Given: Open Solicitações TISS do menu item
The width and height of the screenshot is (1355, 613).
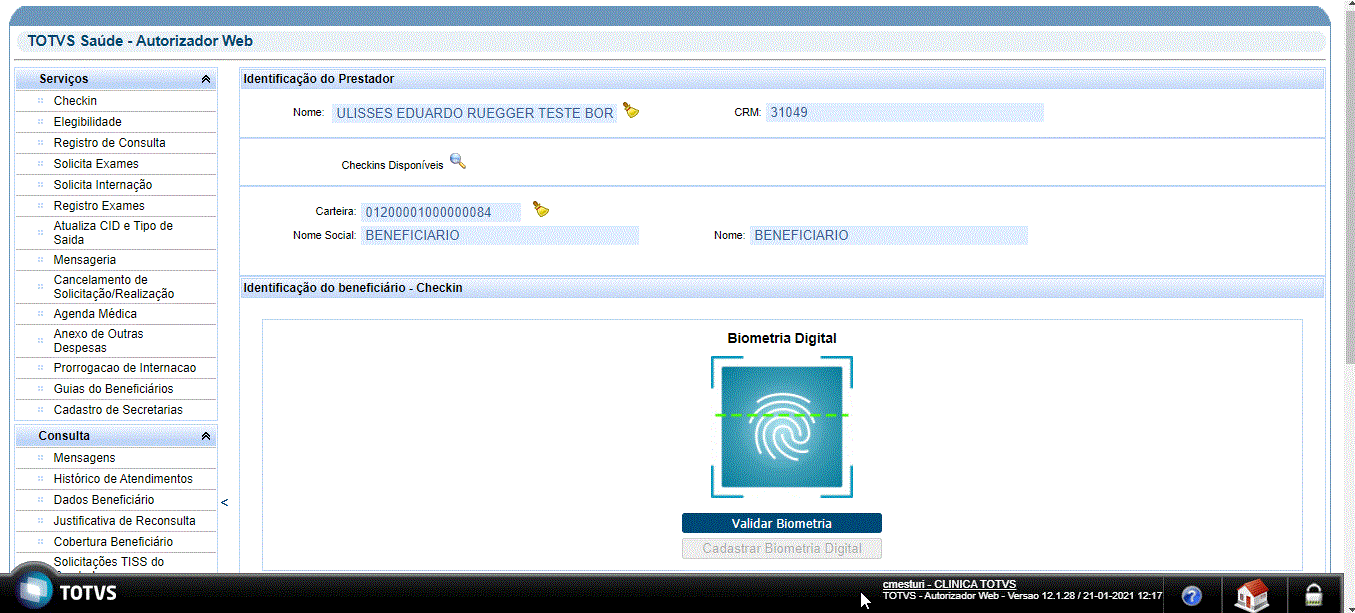Looking at the screenshot, I should coord(109,562).
